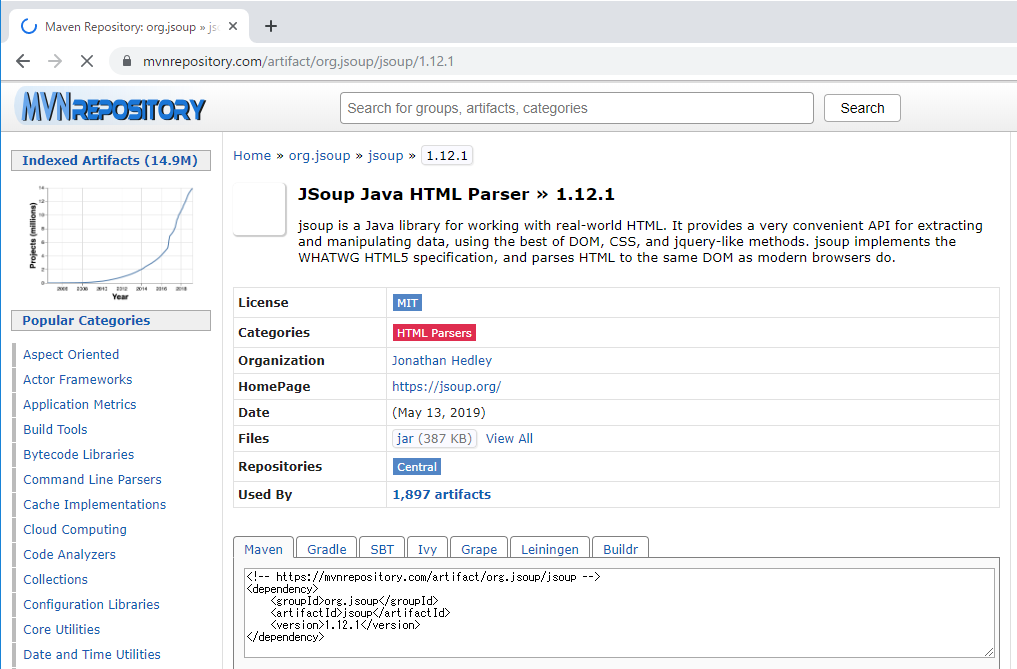Open the jsoup breadcrumb link
Screen dimensions: 1017x669
(385, 156)
